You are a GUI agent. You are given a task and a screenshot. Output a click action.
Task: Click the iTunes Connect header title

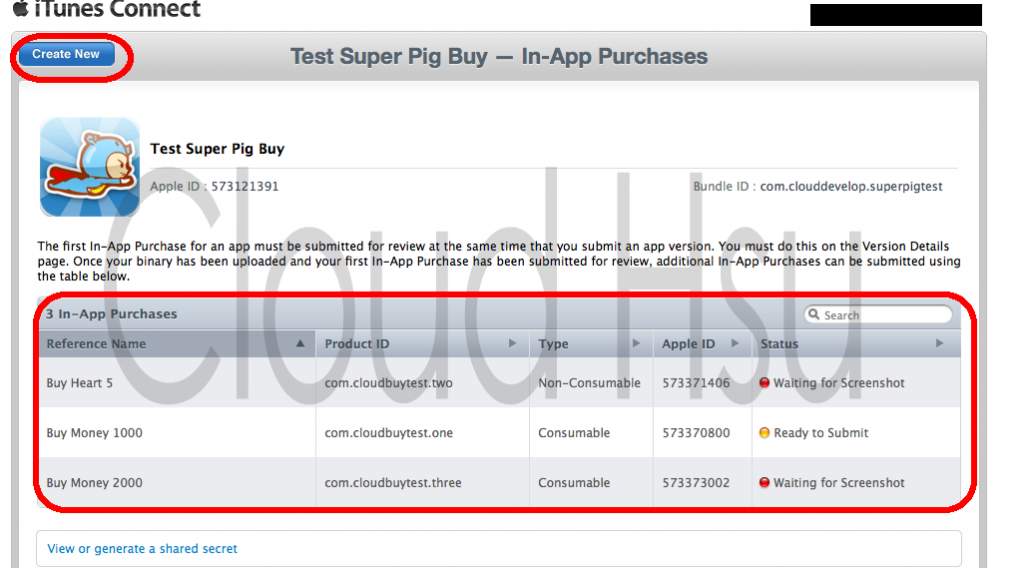117,8
